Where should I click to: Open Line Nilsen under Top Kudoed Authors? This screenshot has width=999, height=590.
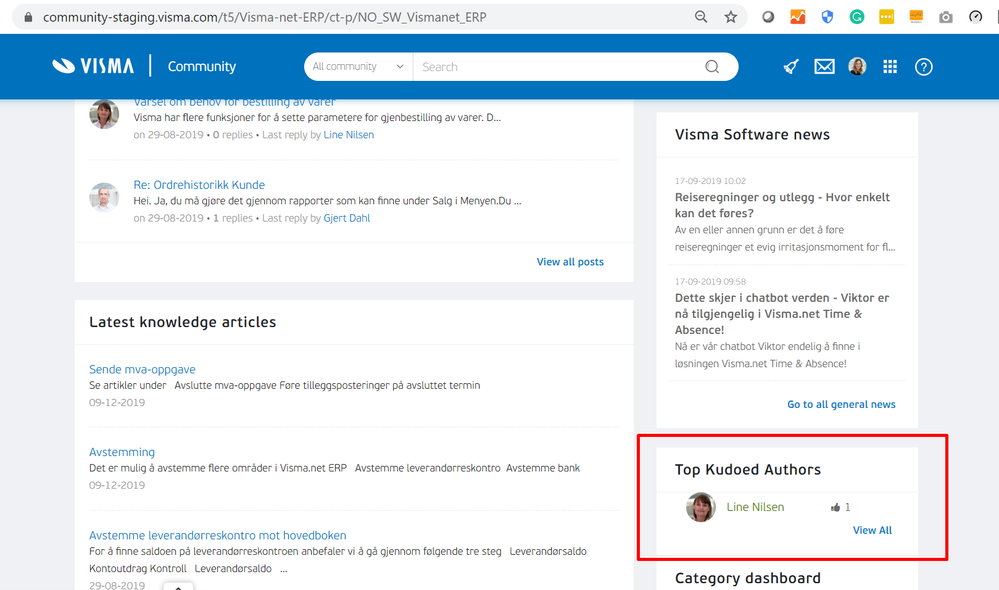755,507
